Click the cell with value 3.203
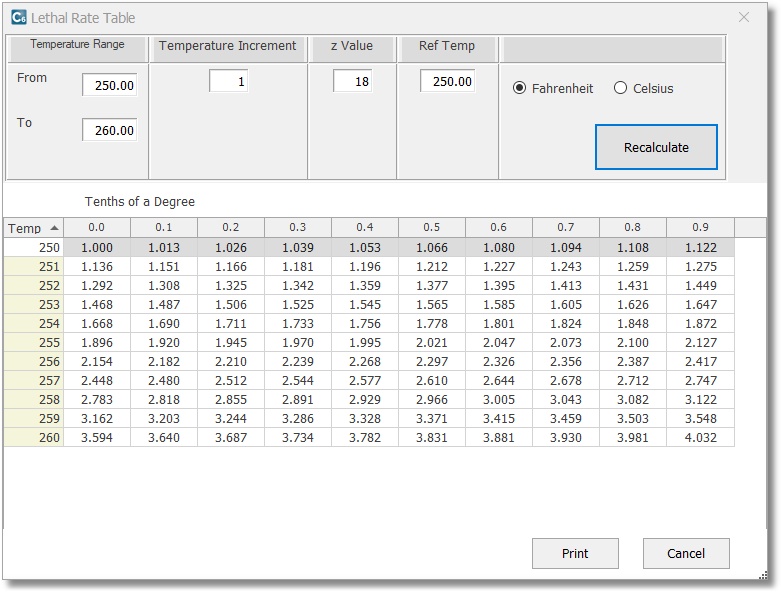The width and height of the screenshot is (782, 594). 164,418
